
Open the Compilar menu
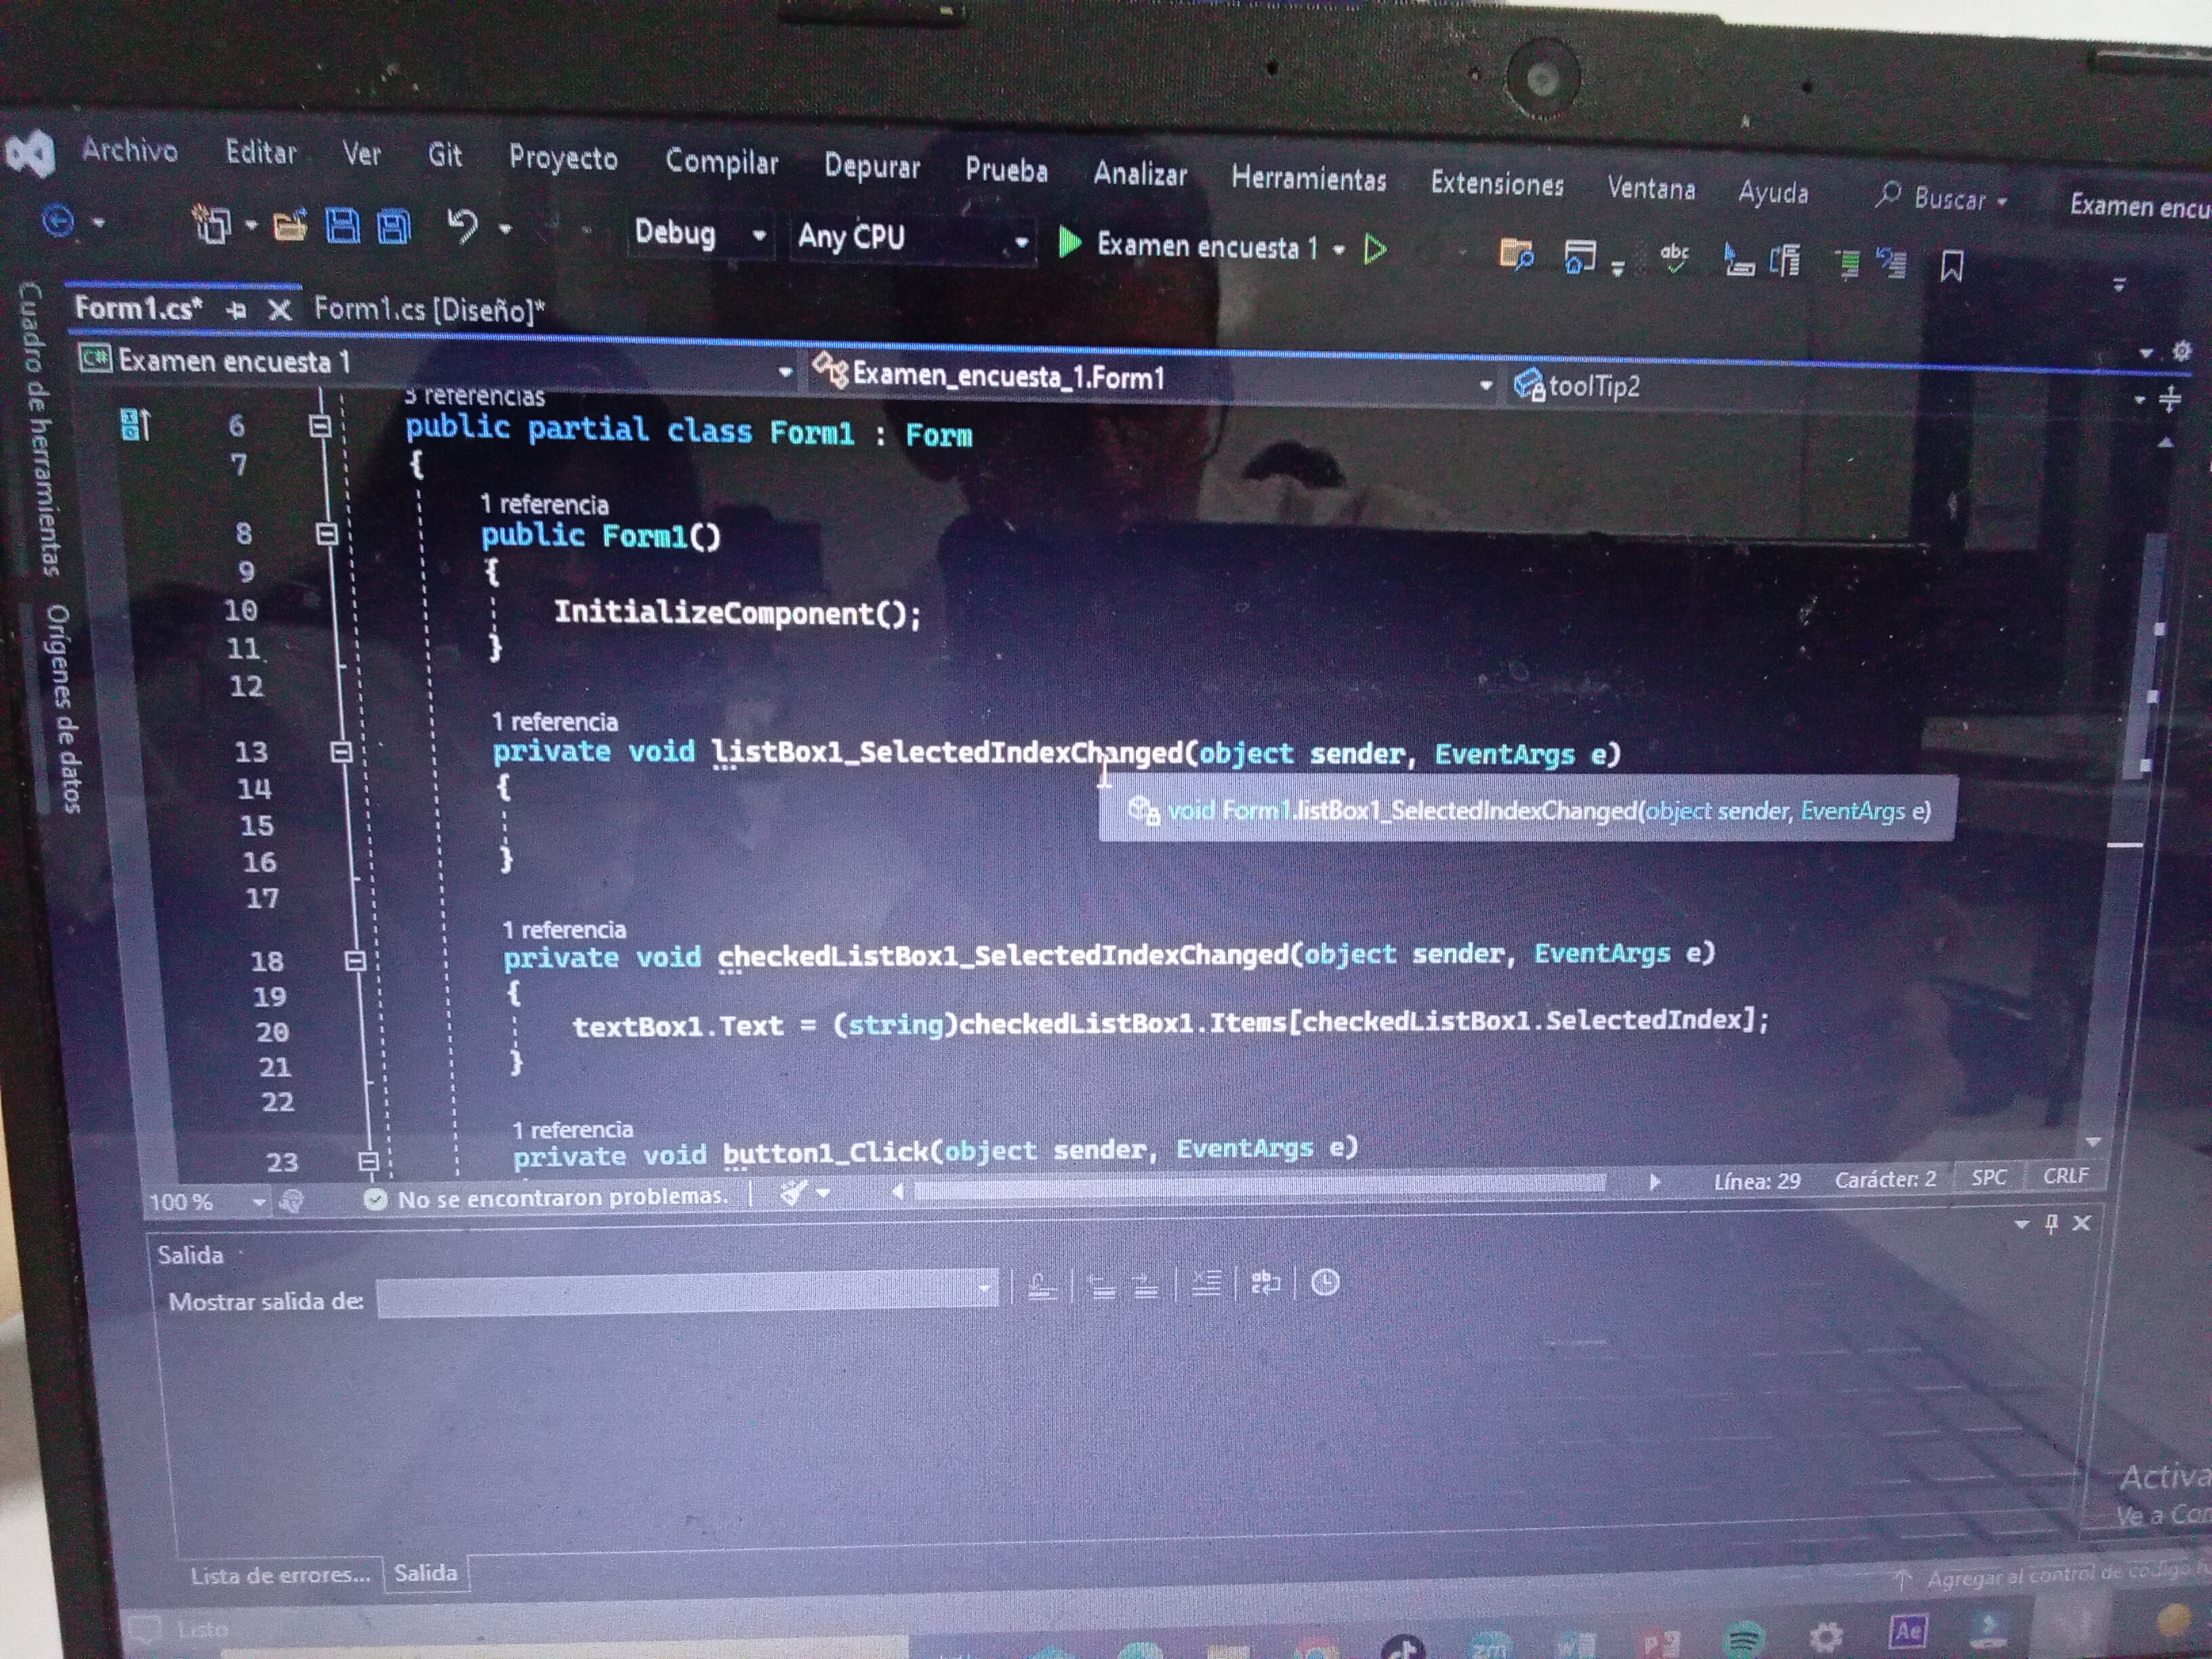[721, 161]
